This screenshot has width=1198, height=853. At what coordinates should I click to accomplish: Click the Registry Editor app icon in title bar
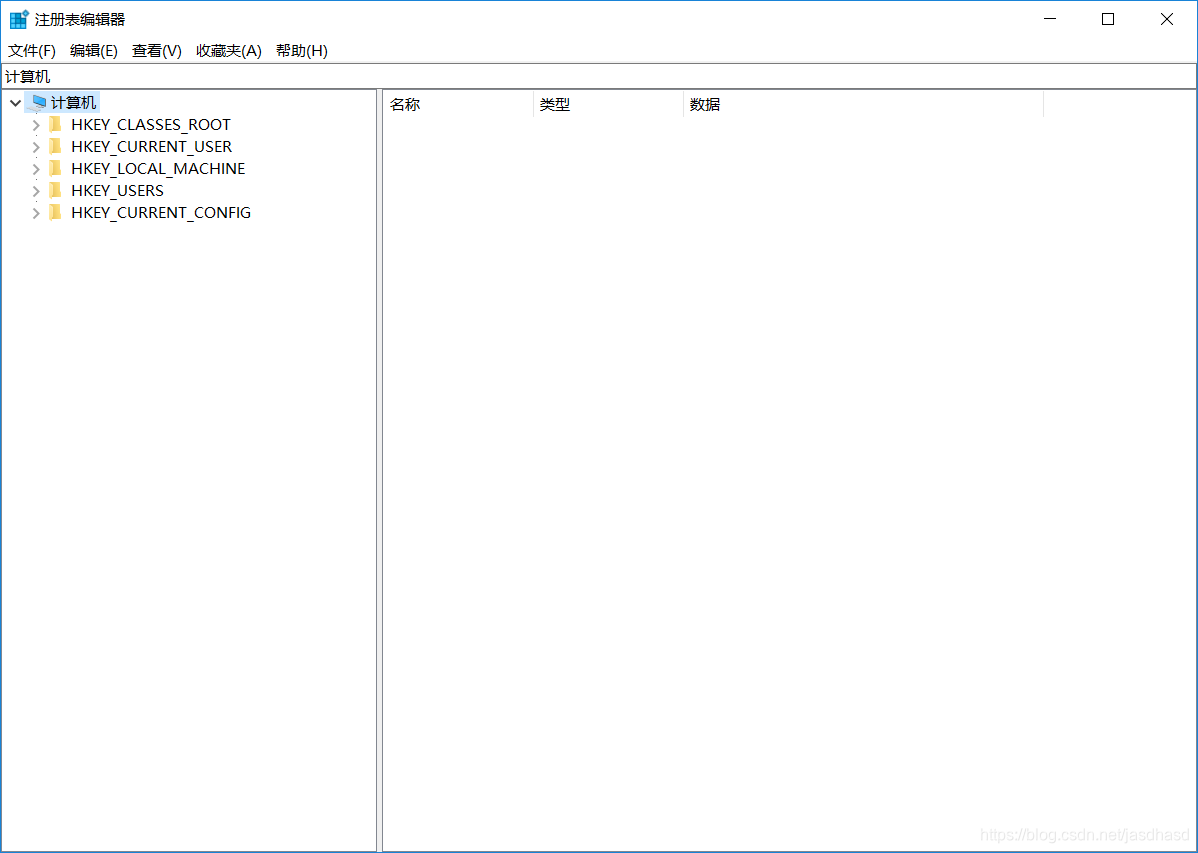[x=19, y=19]
